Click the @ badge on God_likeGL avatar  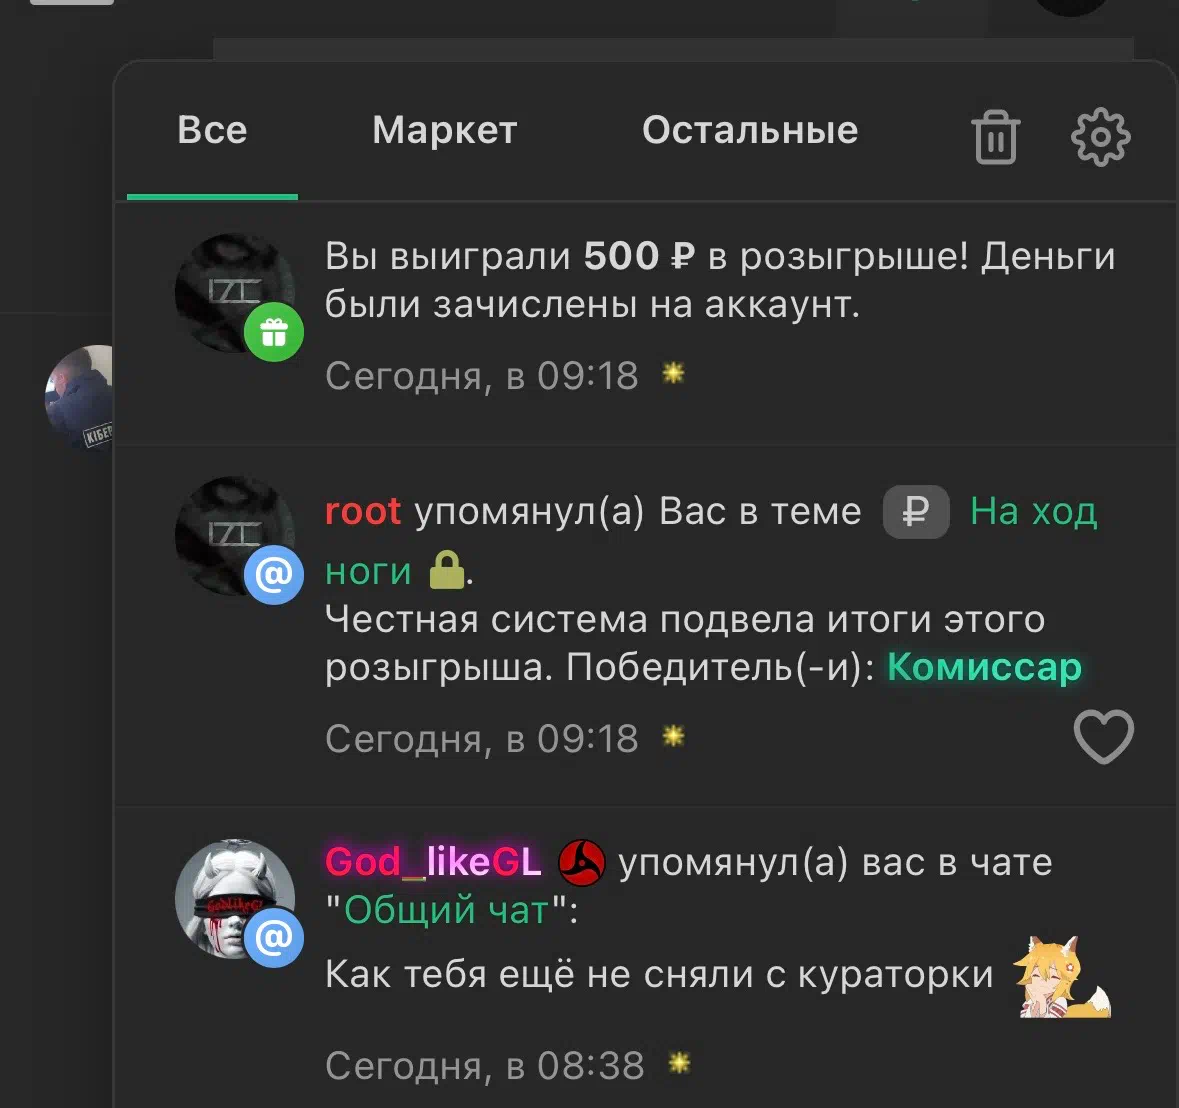[274, 937]
